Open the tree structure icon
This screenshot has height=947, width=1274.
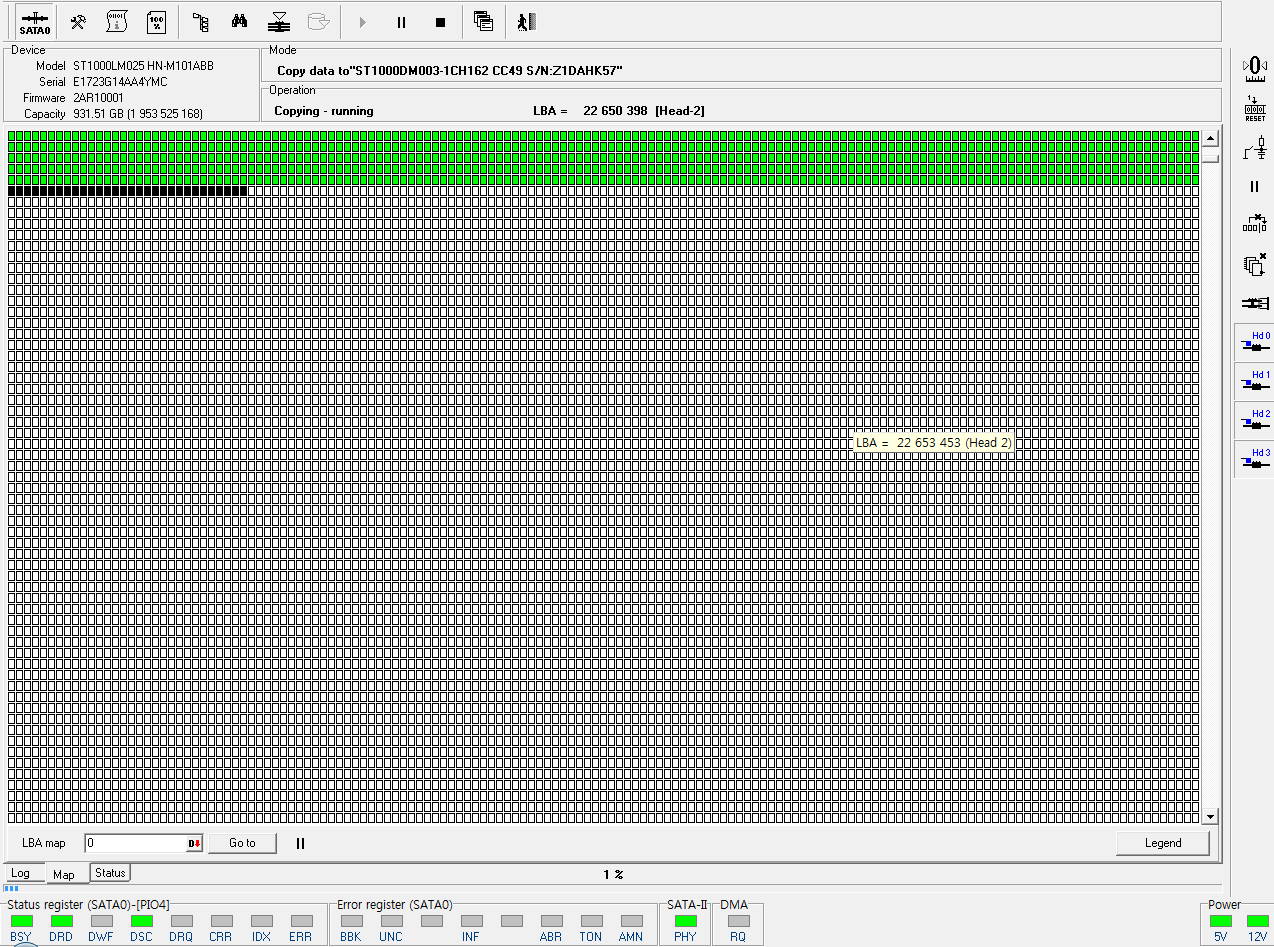(201, 21)
